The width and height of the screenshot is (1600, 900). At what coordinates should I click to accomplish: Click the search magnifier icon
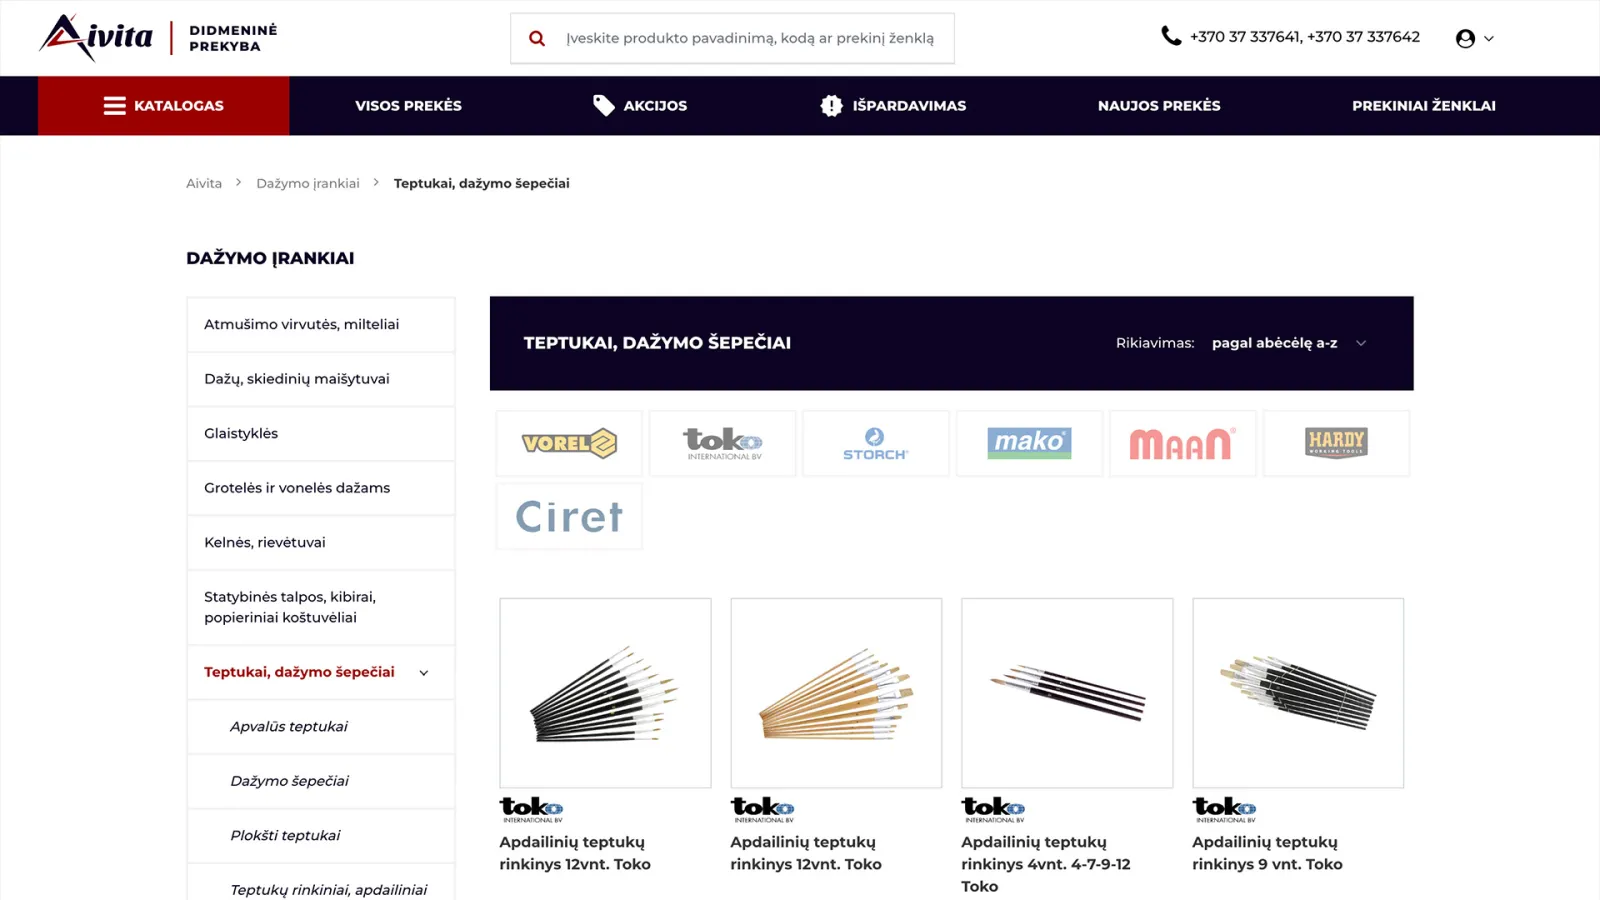click(537, 38)
